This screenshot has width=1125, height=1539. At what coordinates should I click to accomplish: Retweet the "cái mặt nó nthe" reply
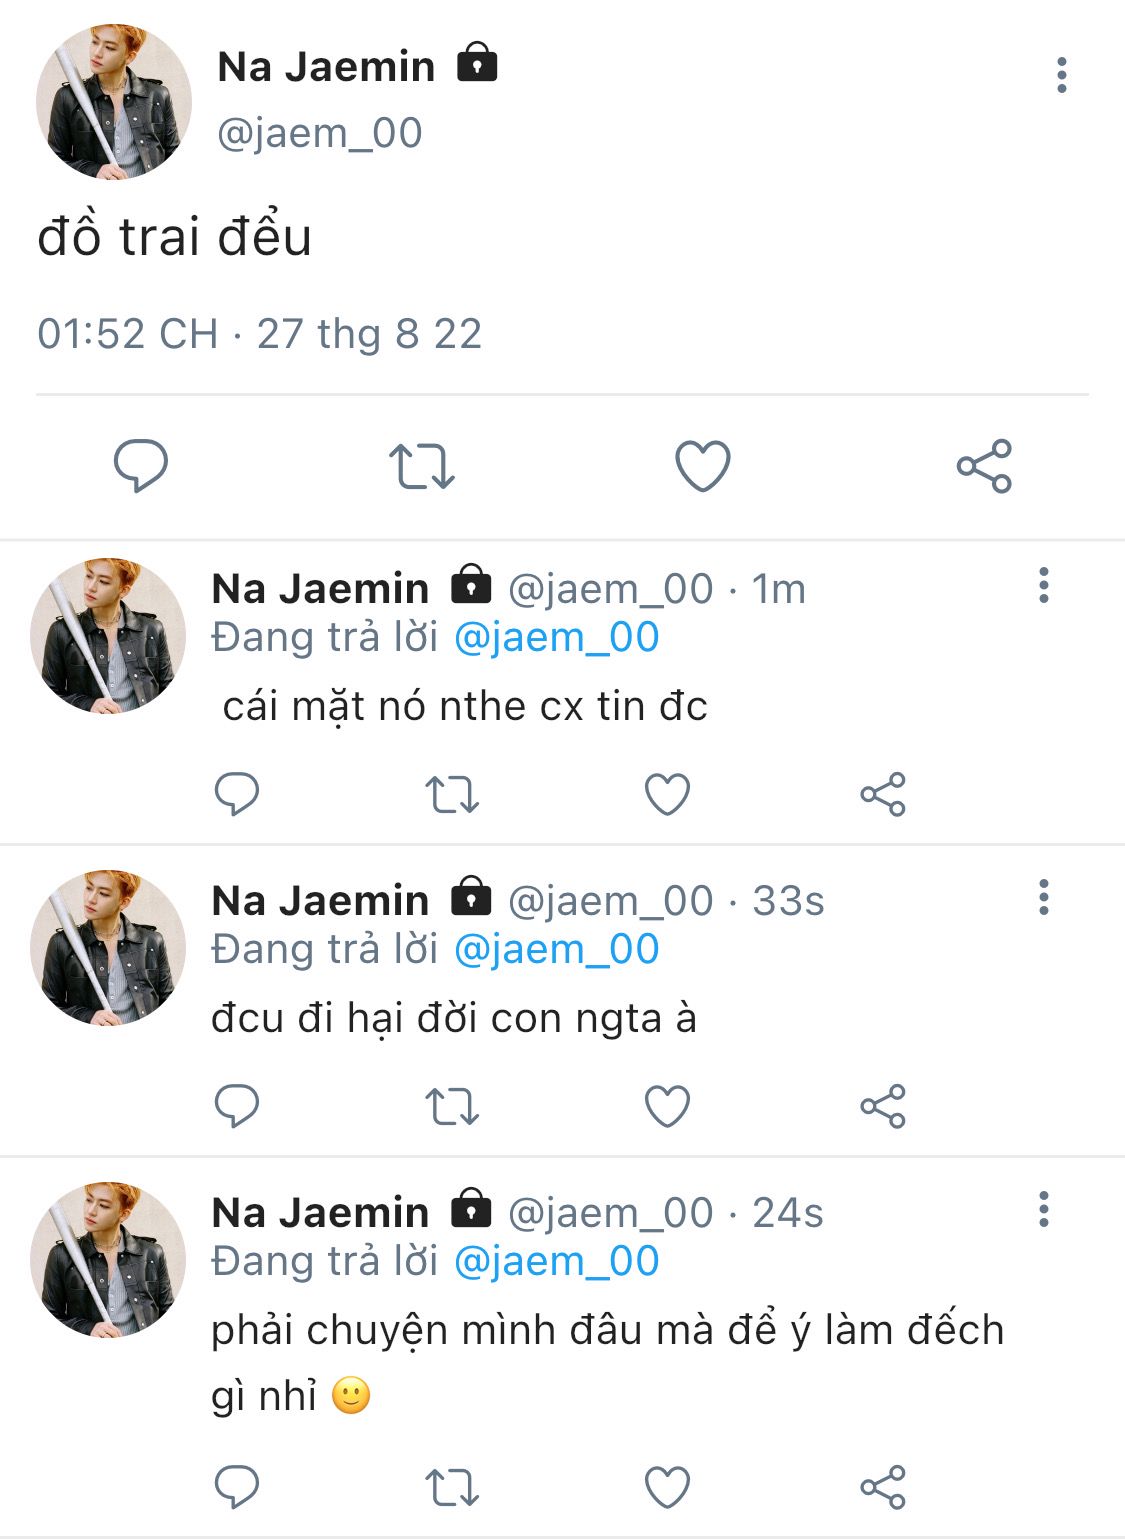[452, 795]
